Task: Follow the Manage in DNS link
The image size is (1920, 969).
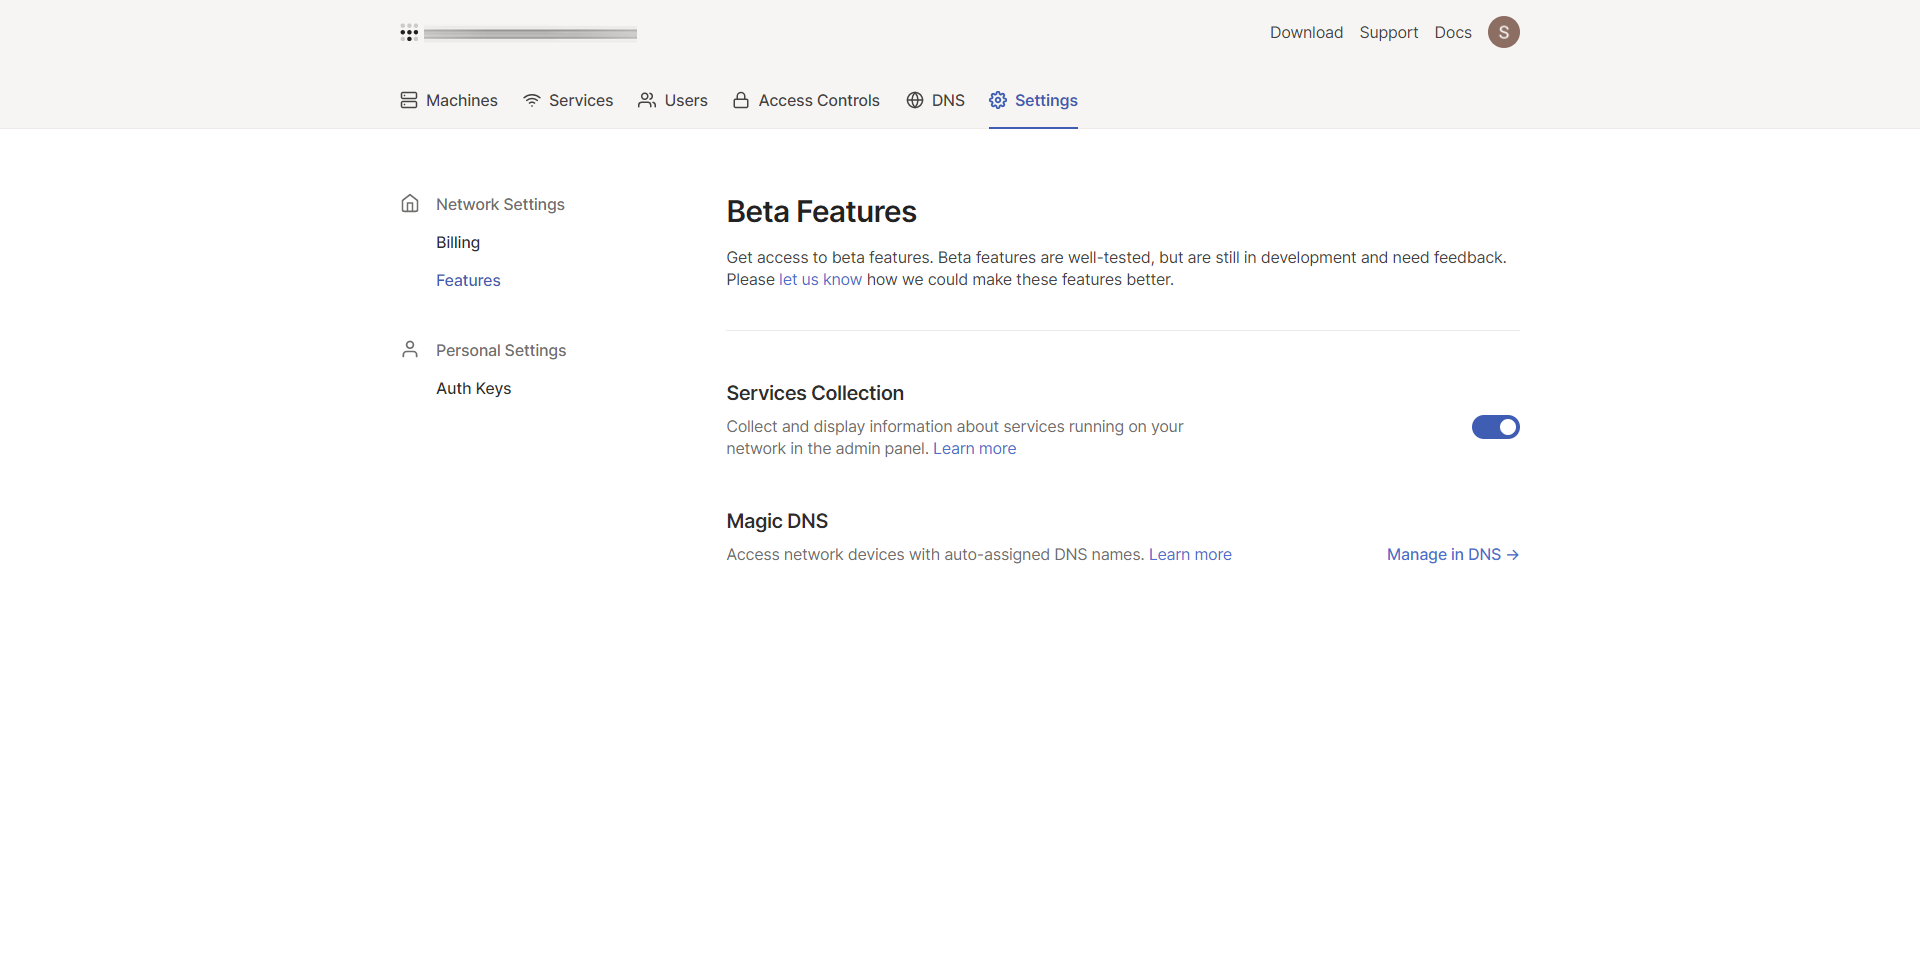Action: click(x=1452, y=554)
